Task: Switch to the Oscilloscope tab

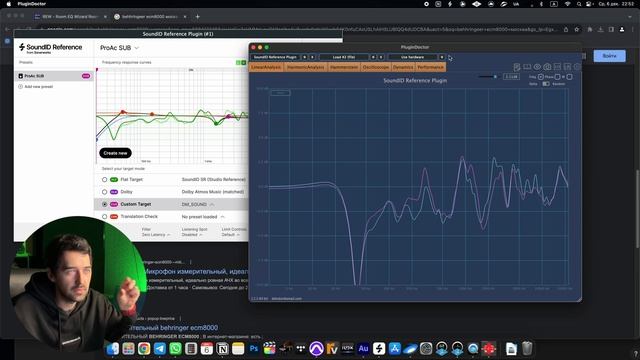Action: tap(376, 67)
